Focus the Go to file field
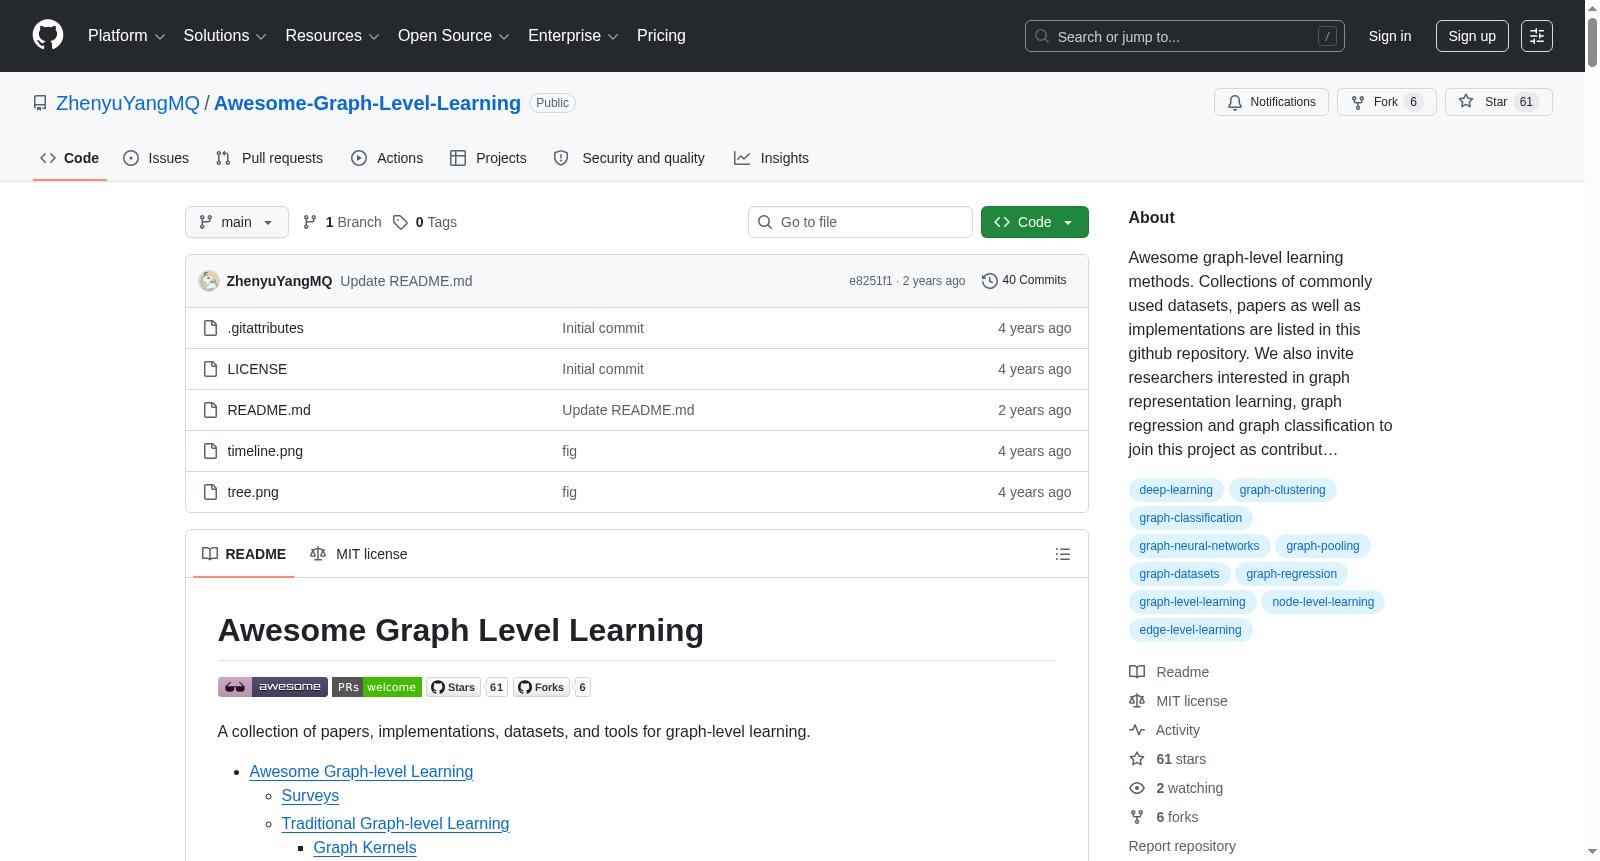 [x=860, y=222]
